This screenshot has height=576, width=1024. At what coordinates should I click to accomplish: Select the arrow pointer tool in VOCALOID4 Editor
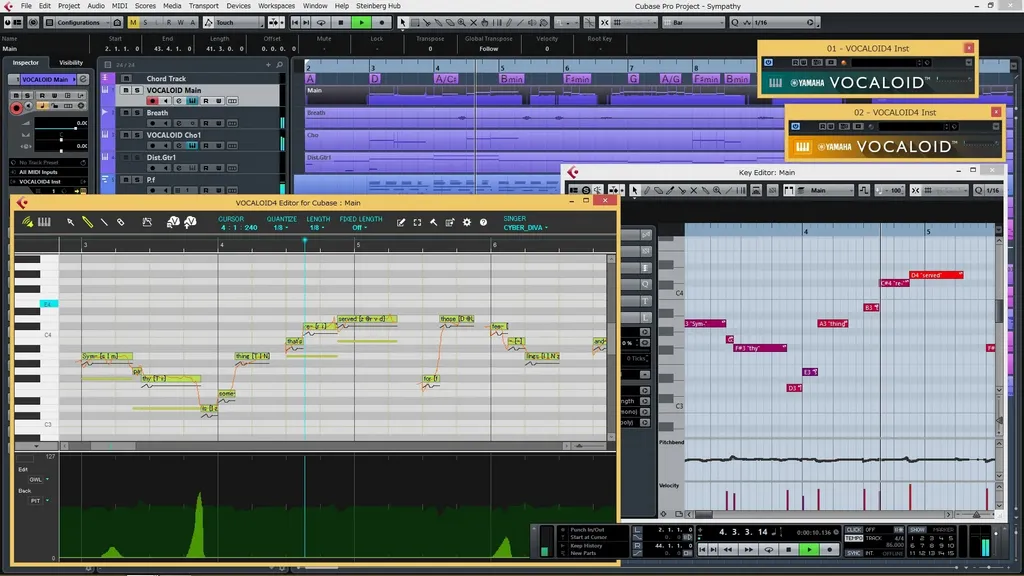(x=71, y=223)
